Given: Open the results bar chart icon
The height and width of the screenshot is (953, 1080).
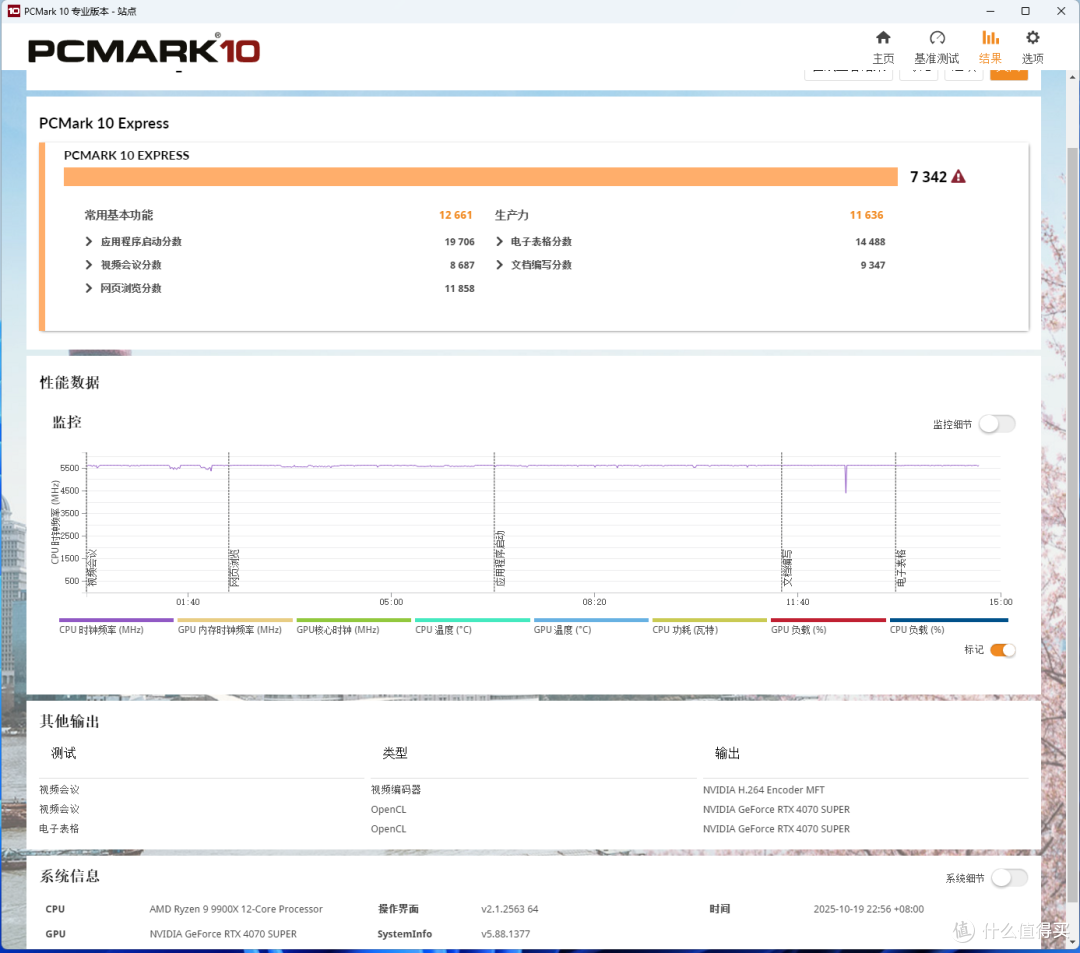Looking at the screenshot, I should coord(990,47).
